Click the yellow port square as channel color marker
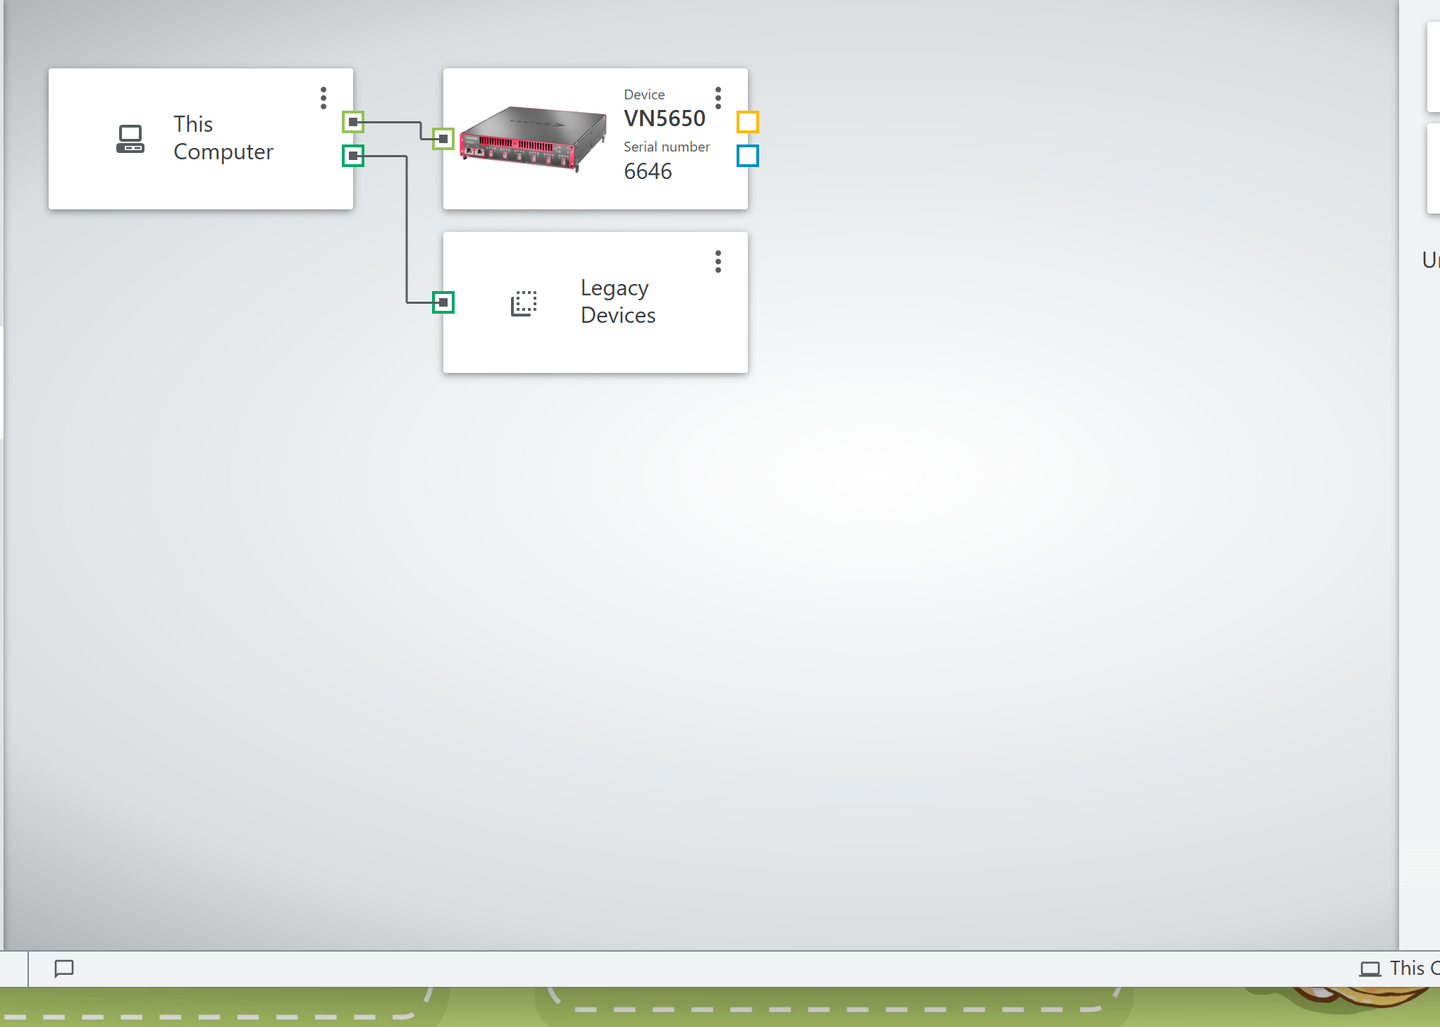Screen dimensions: 1440x1027 [x=748, y=121]
